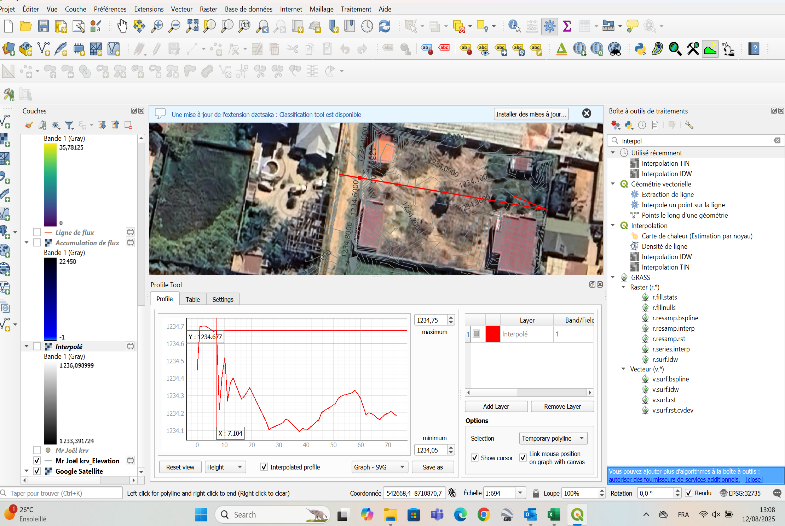Click the Reset view button
The height and width of the screenshot is (526, 785).
click(x=180, y=467)
